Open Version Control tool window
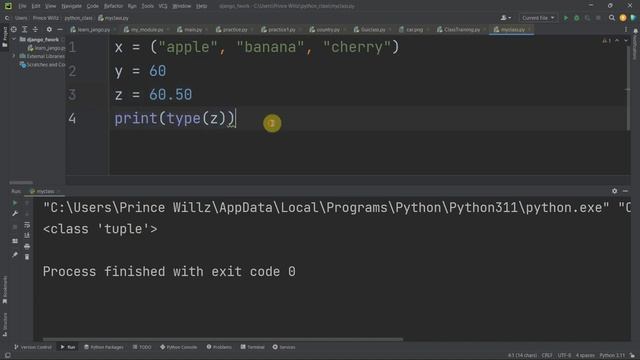 tap(33, 347)
